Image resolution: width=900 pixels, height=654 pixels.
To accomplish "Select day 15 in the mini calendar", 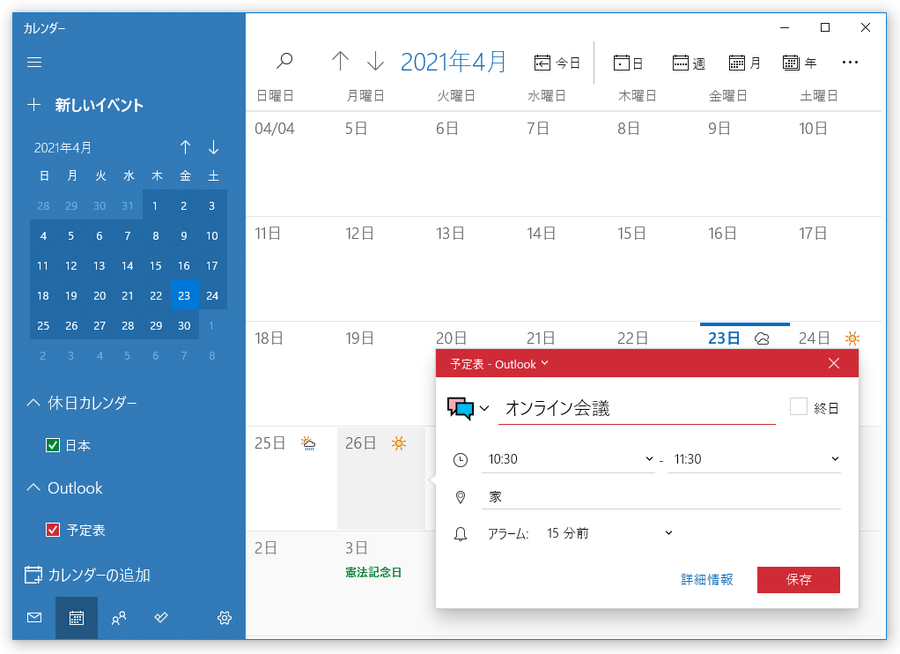I will point(156,266).
